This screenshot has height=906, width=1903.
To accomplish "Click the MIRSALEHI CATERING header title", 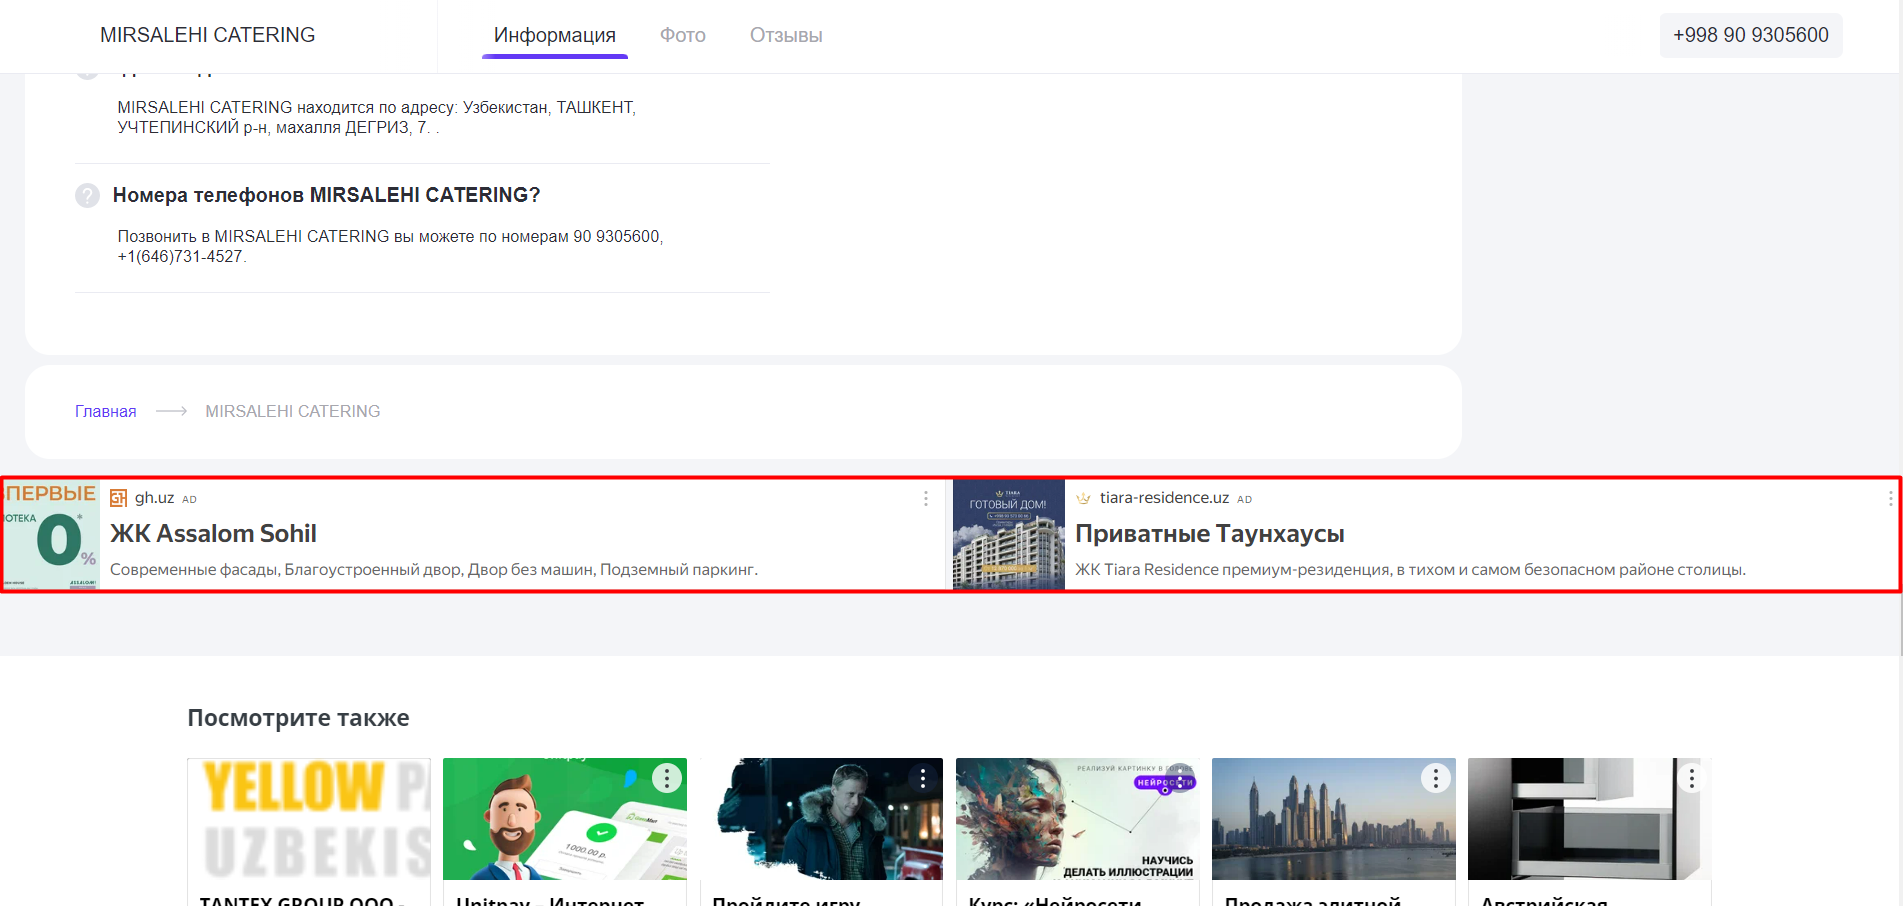I will pyautogui.click(x=208, y=35).
